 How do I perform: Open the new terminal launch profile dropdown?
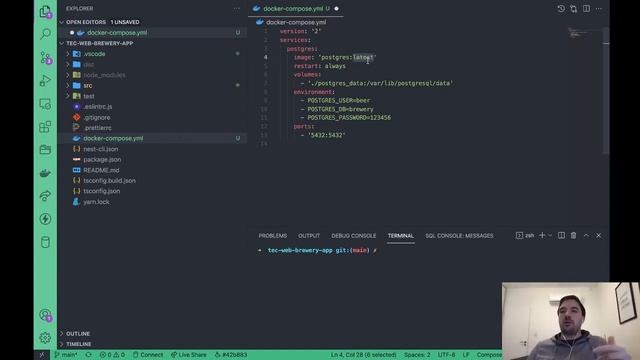pos(550,236)
